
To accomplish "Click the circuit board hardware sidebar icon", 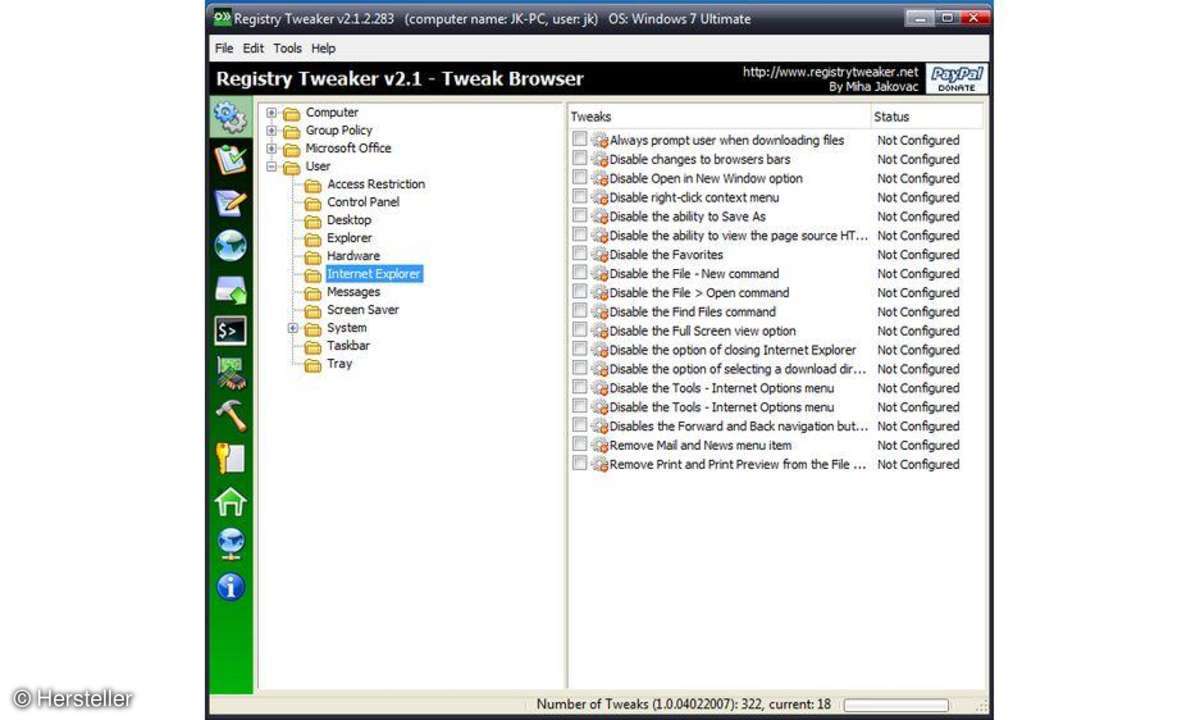I will click(231, 373).
